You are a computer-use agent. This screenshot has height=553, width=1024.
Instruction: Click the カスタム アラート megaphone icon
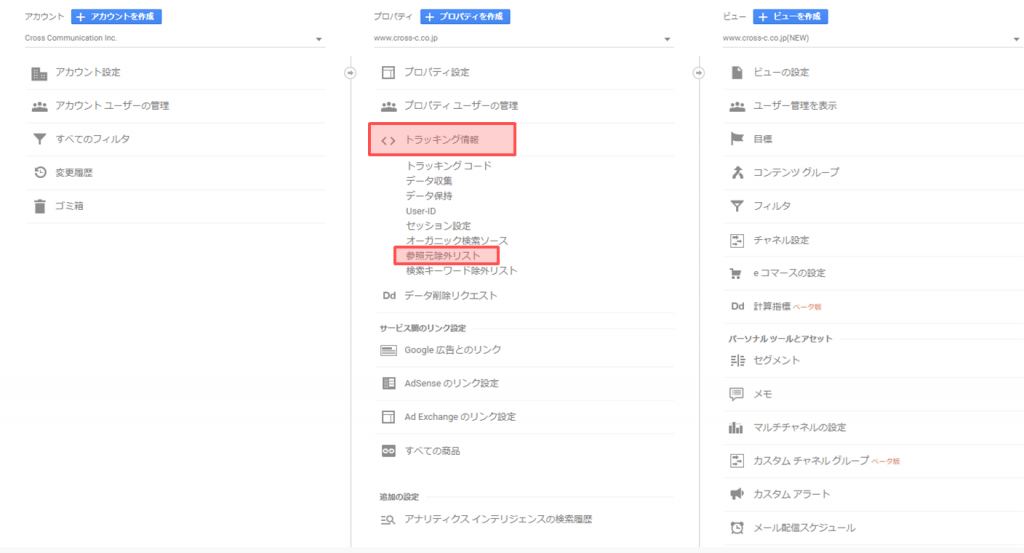[x=737, y=494]
